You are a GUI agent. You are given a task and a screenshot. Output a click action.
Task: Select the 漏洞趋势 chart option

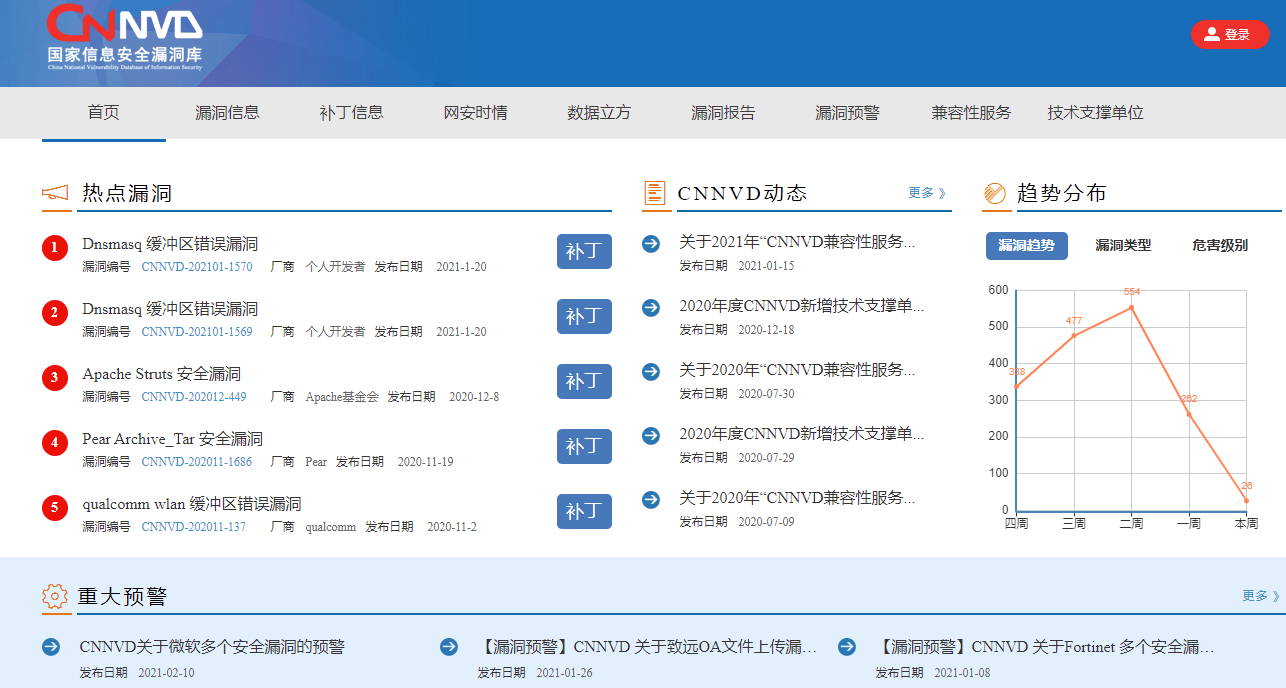(1028, 245)
